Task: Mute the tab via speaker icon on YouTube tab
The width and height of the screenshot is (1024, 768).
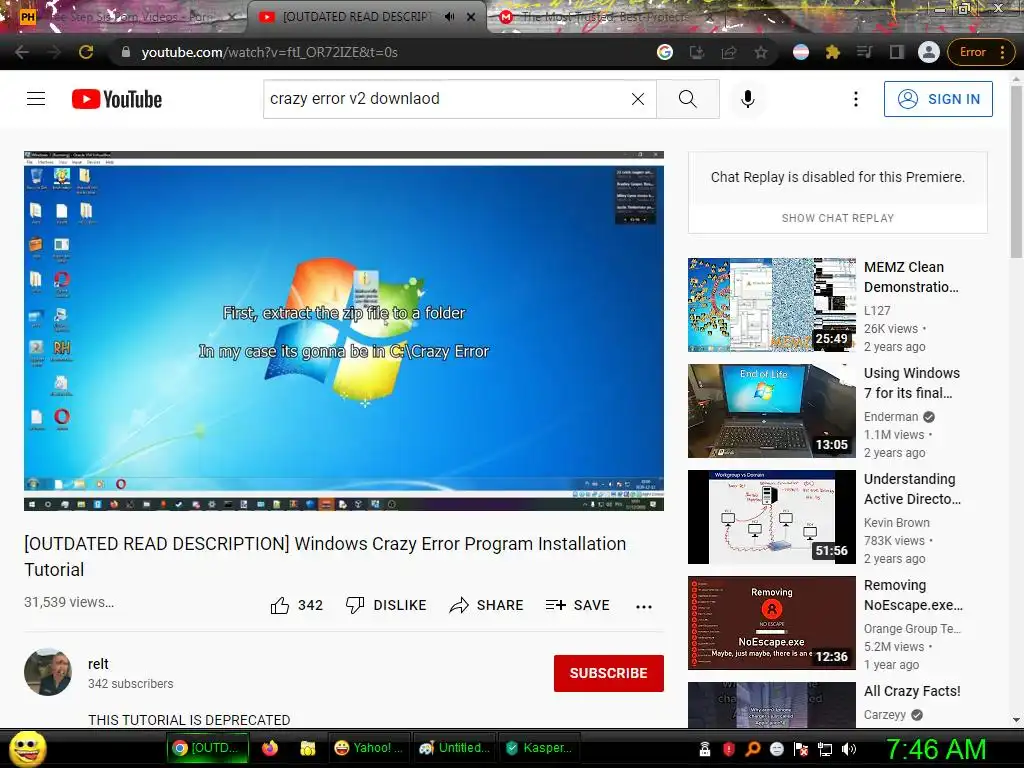Action: (449, 17)
